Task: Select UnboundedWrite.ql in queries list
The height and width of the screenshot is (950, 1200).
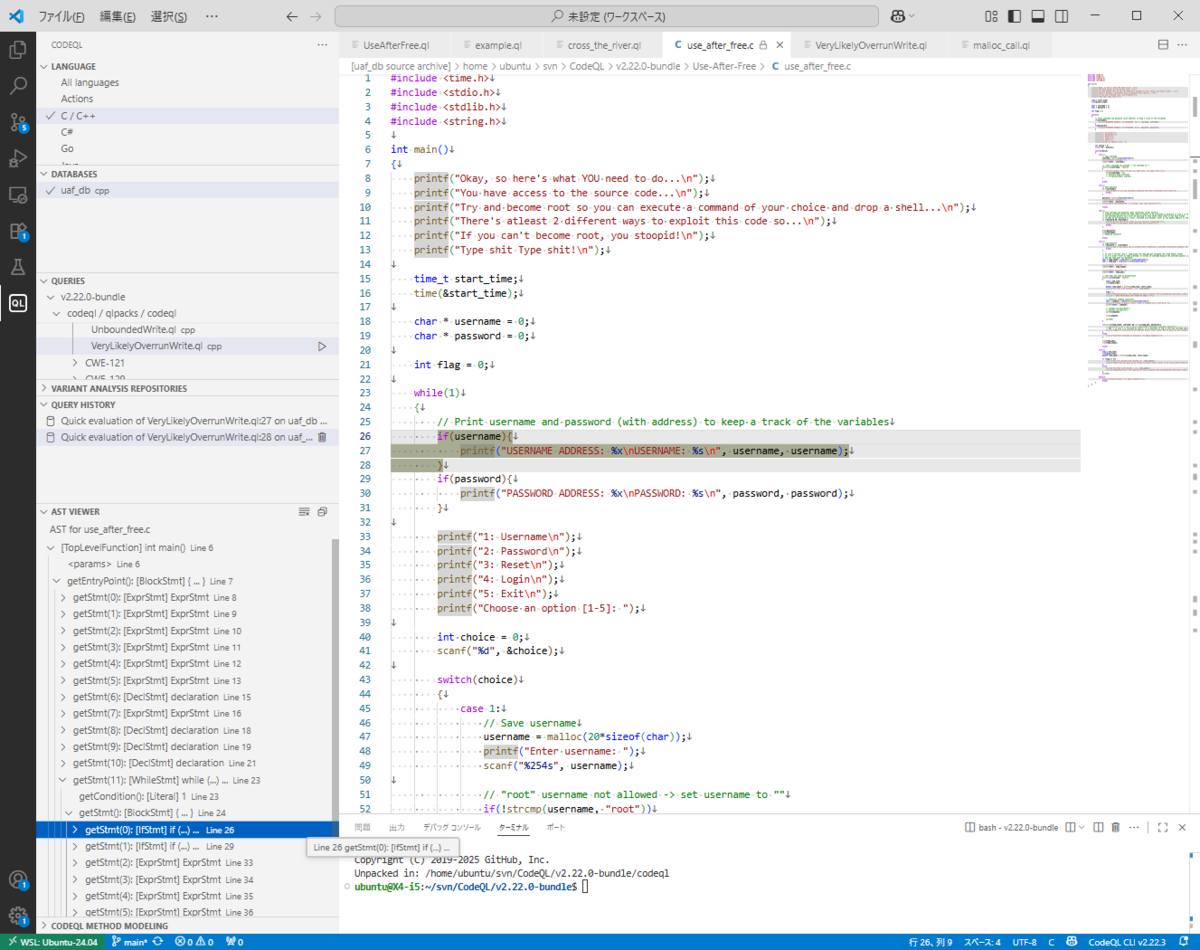Action: 188,329
